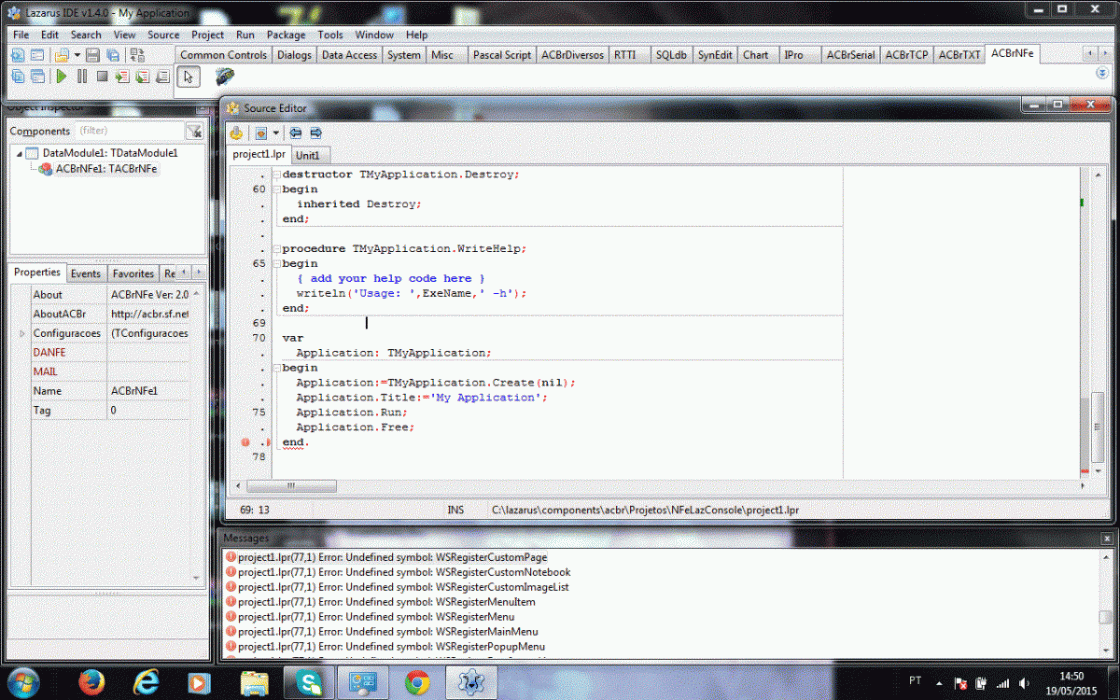Switch to the Data Access palette tab
1120x700 pixels.
(x=349, y=55)
